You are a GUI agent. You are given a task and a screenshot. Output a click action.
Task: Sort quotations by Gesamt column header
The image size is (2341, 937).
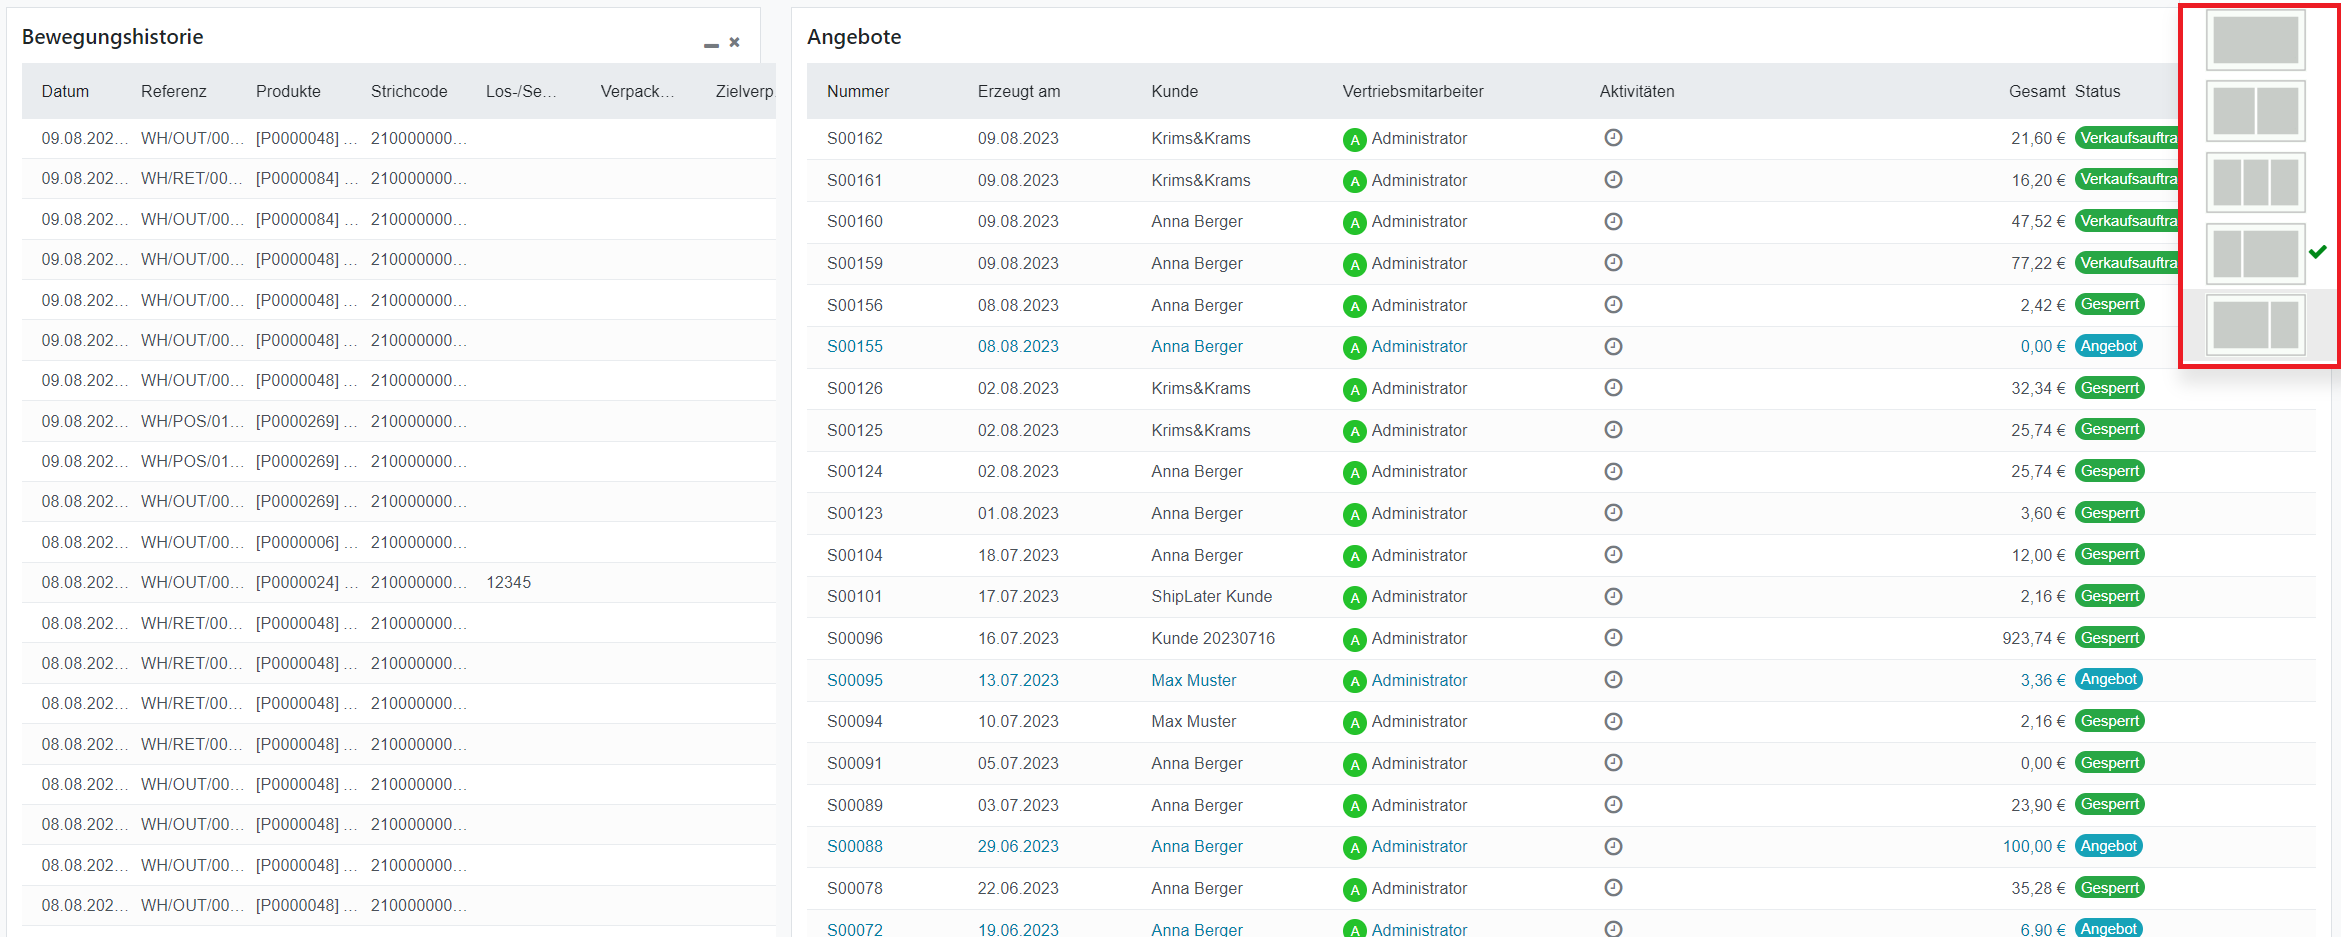click(2036, 91)
